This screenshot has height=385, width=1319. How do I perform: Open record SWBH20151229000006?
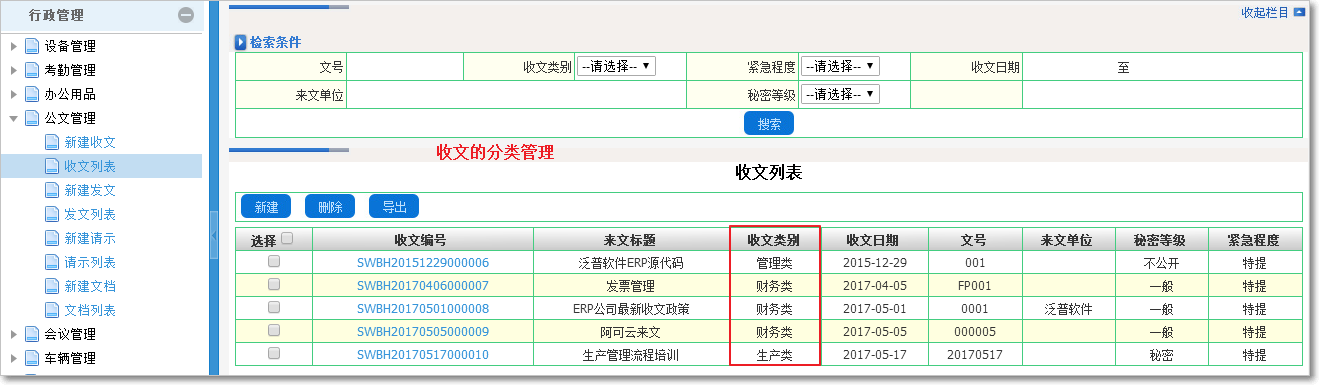click(423, 263)
